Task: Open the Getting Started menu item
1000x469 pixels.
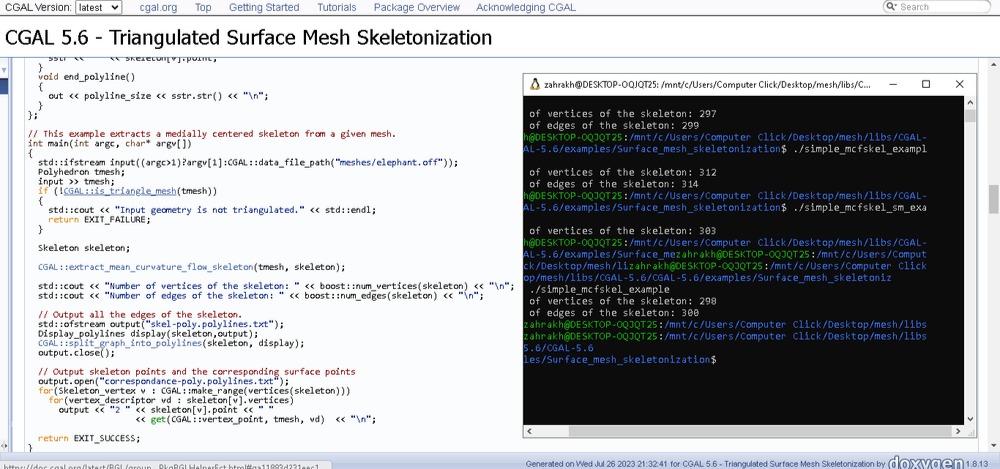Action: click(264, 8)
